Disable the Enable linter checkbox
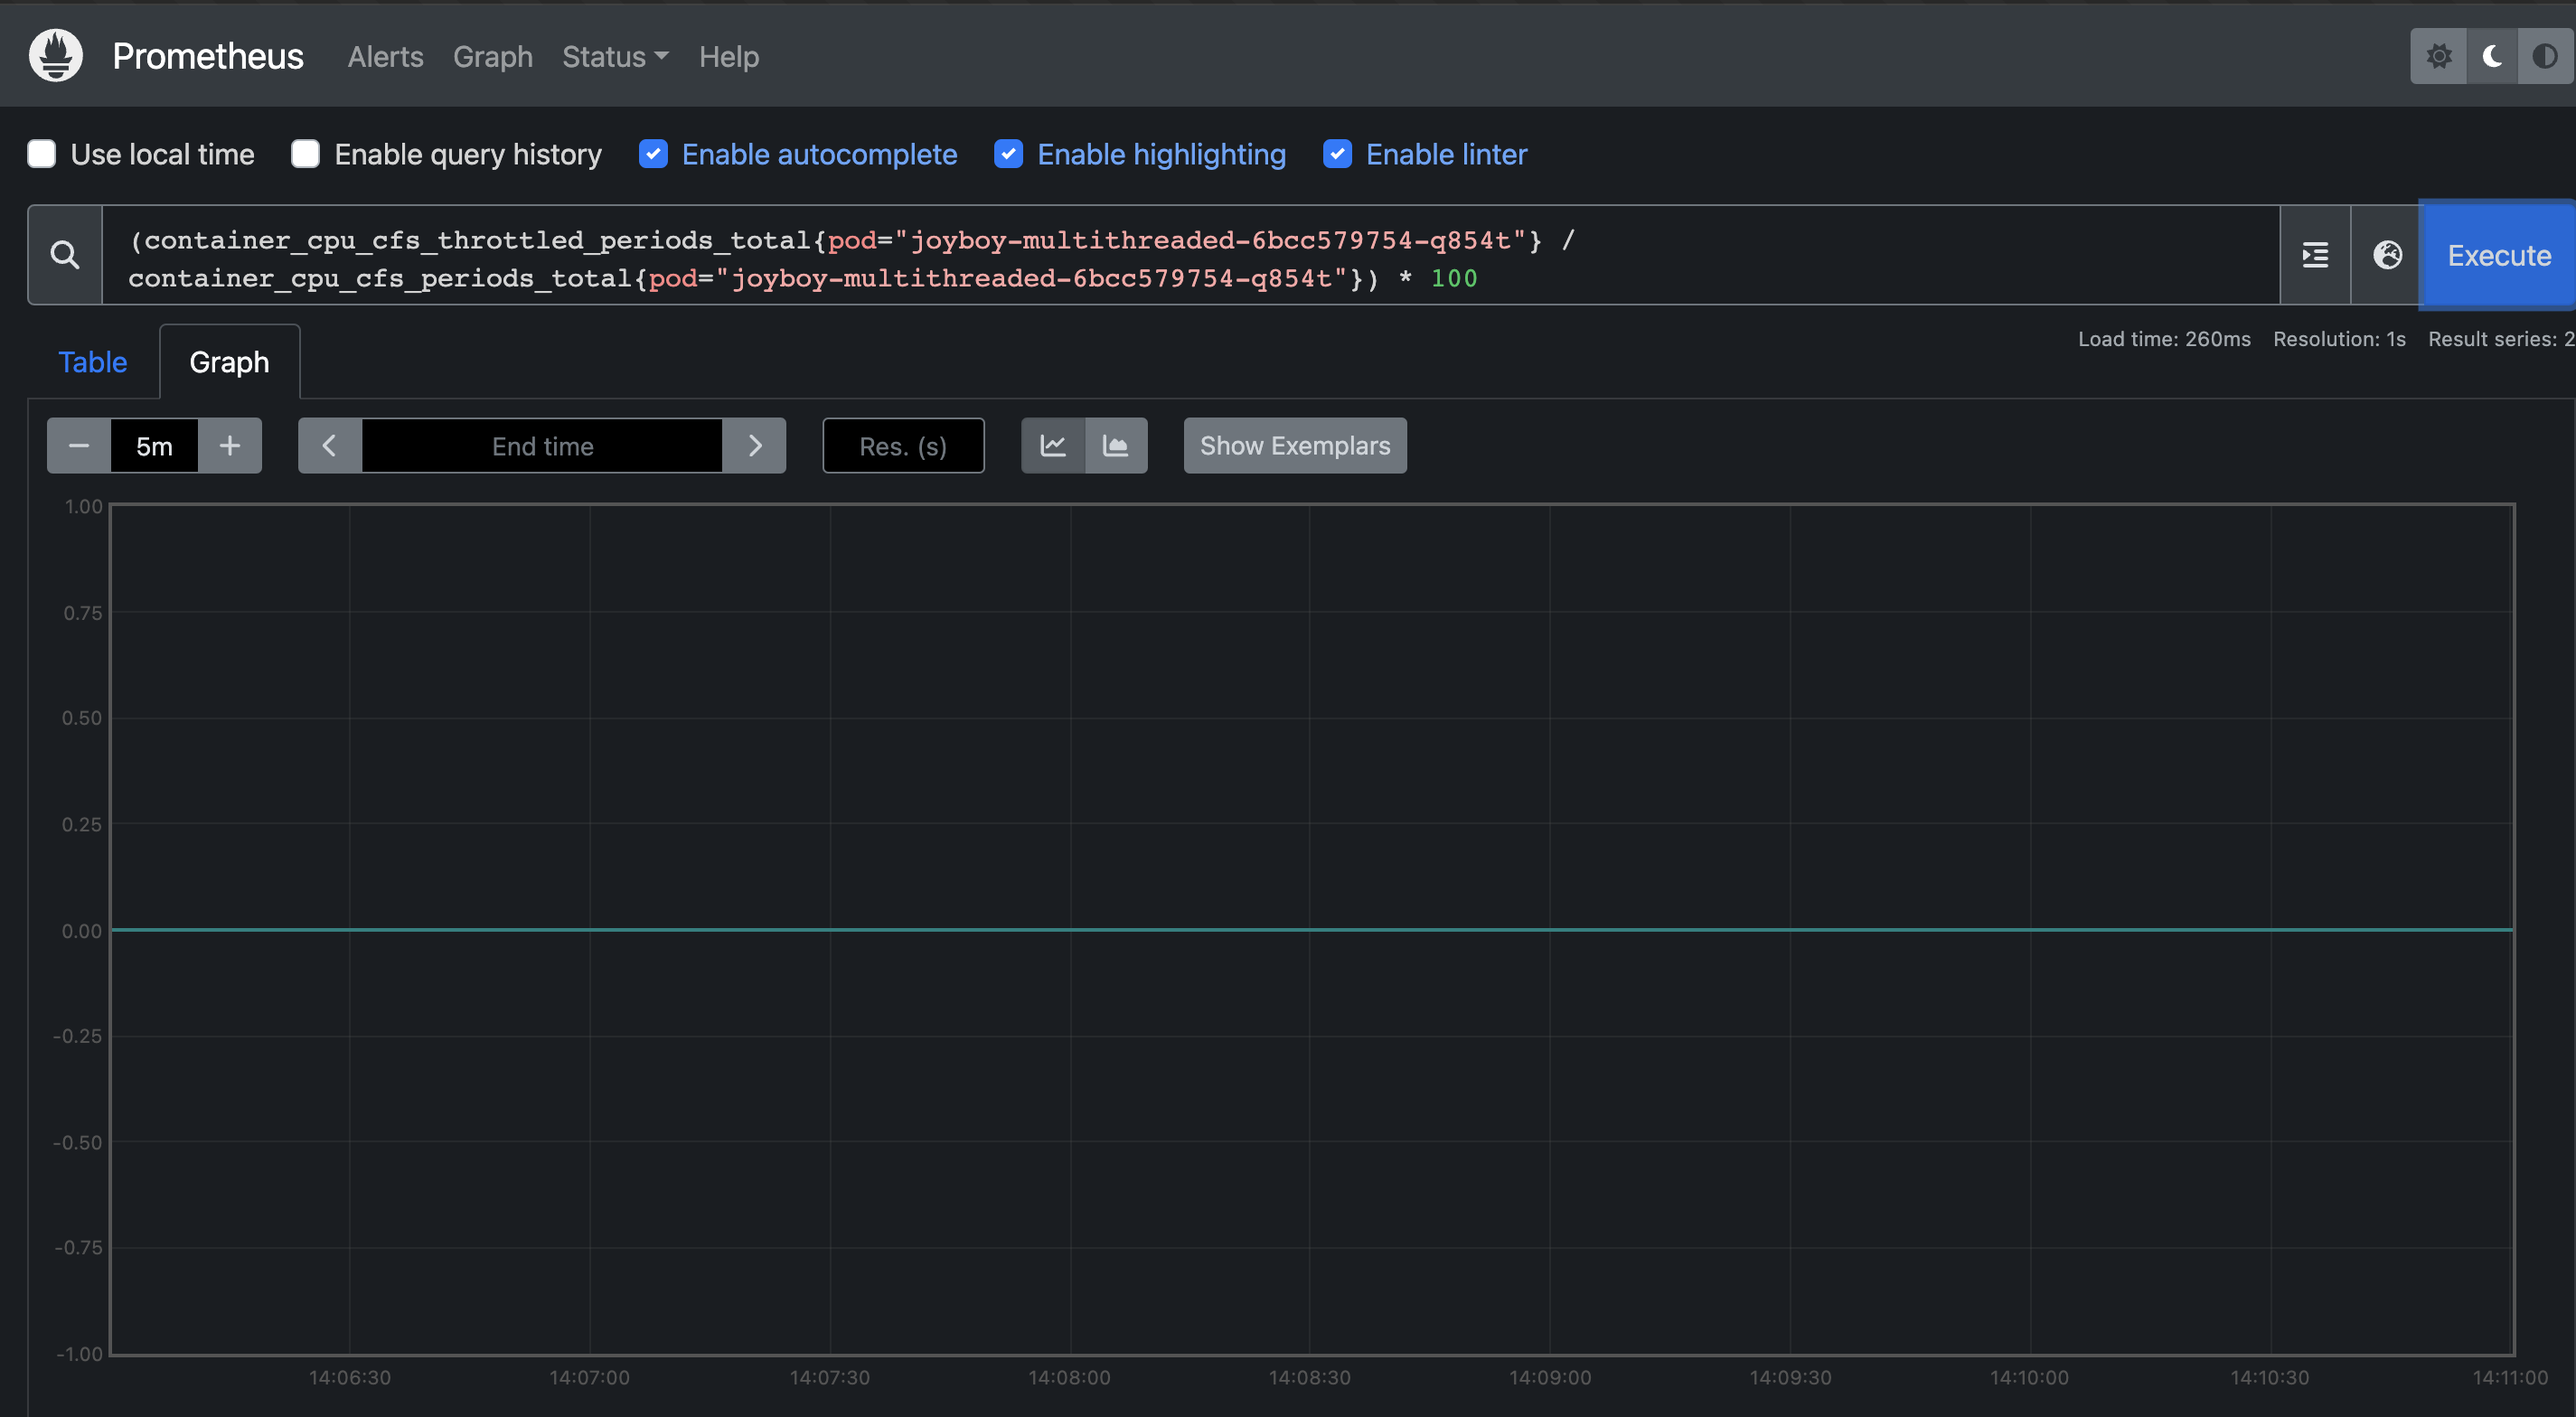This screenshot has height=1417, width=2576. (1339, 152)
